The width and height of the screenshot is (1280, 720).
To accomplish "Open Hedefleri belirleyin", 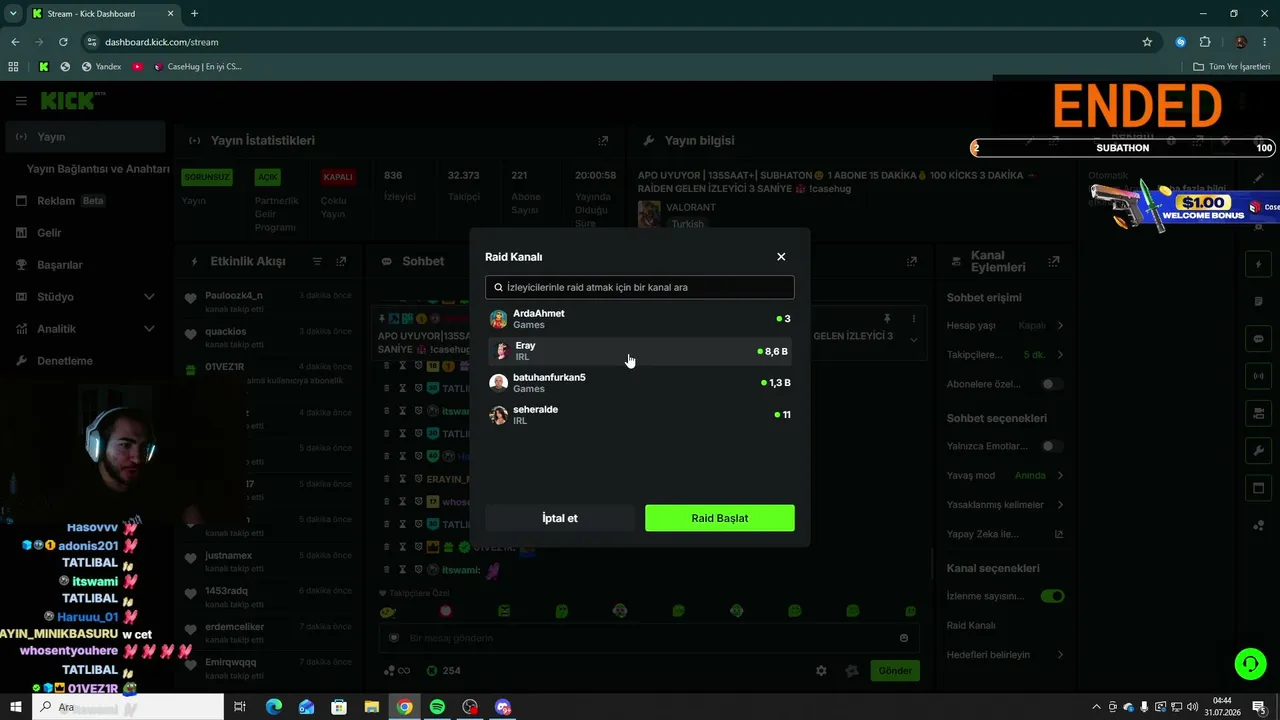I will 1005,655.
